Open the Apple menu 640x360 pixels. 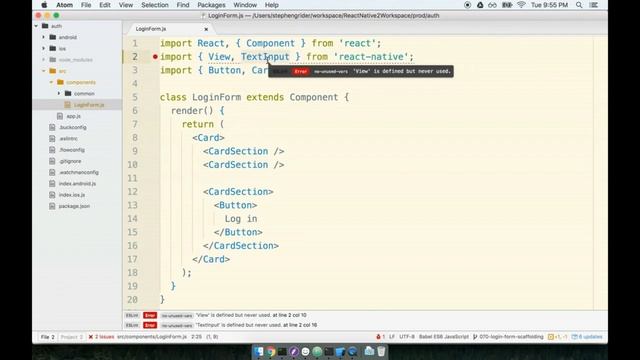click(x=44, y=5)
